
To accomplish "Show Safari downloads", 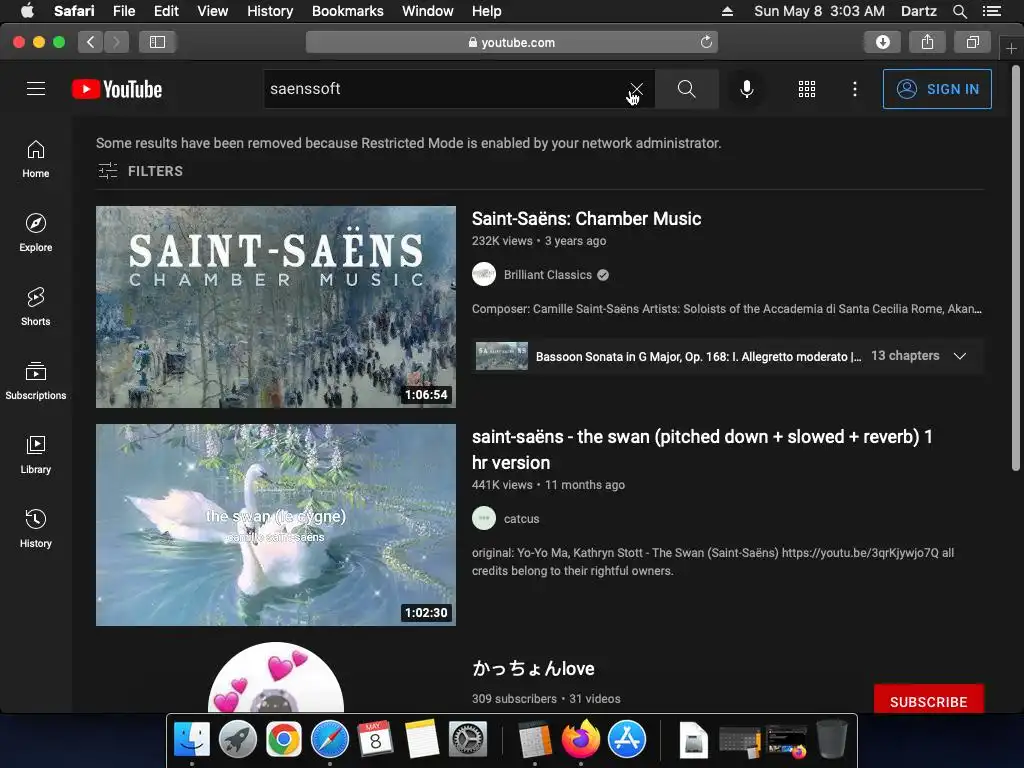I will [x=882, y=42].
